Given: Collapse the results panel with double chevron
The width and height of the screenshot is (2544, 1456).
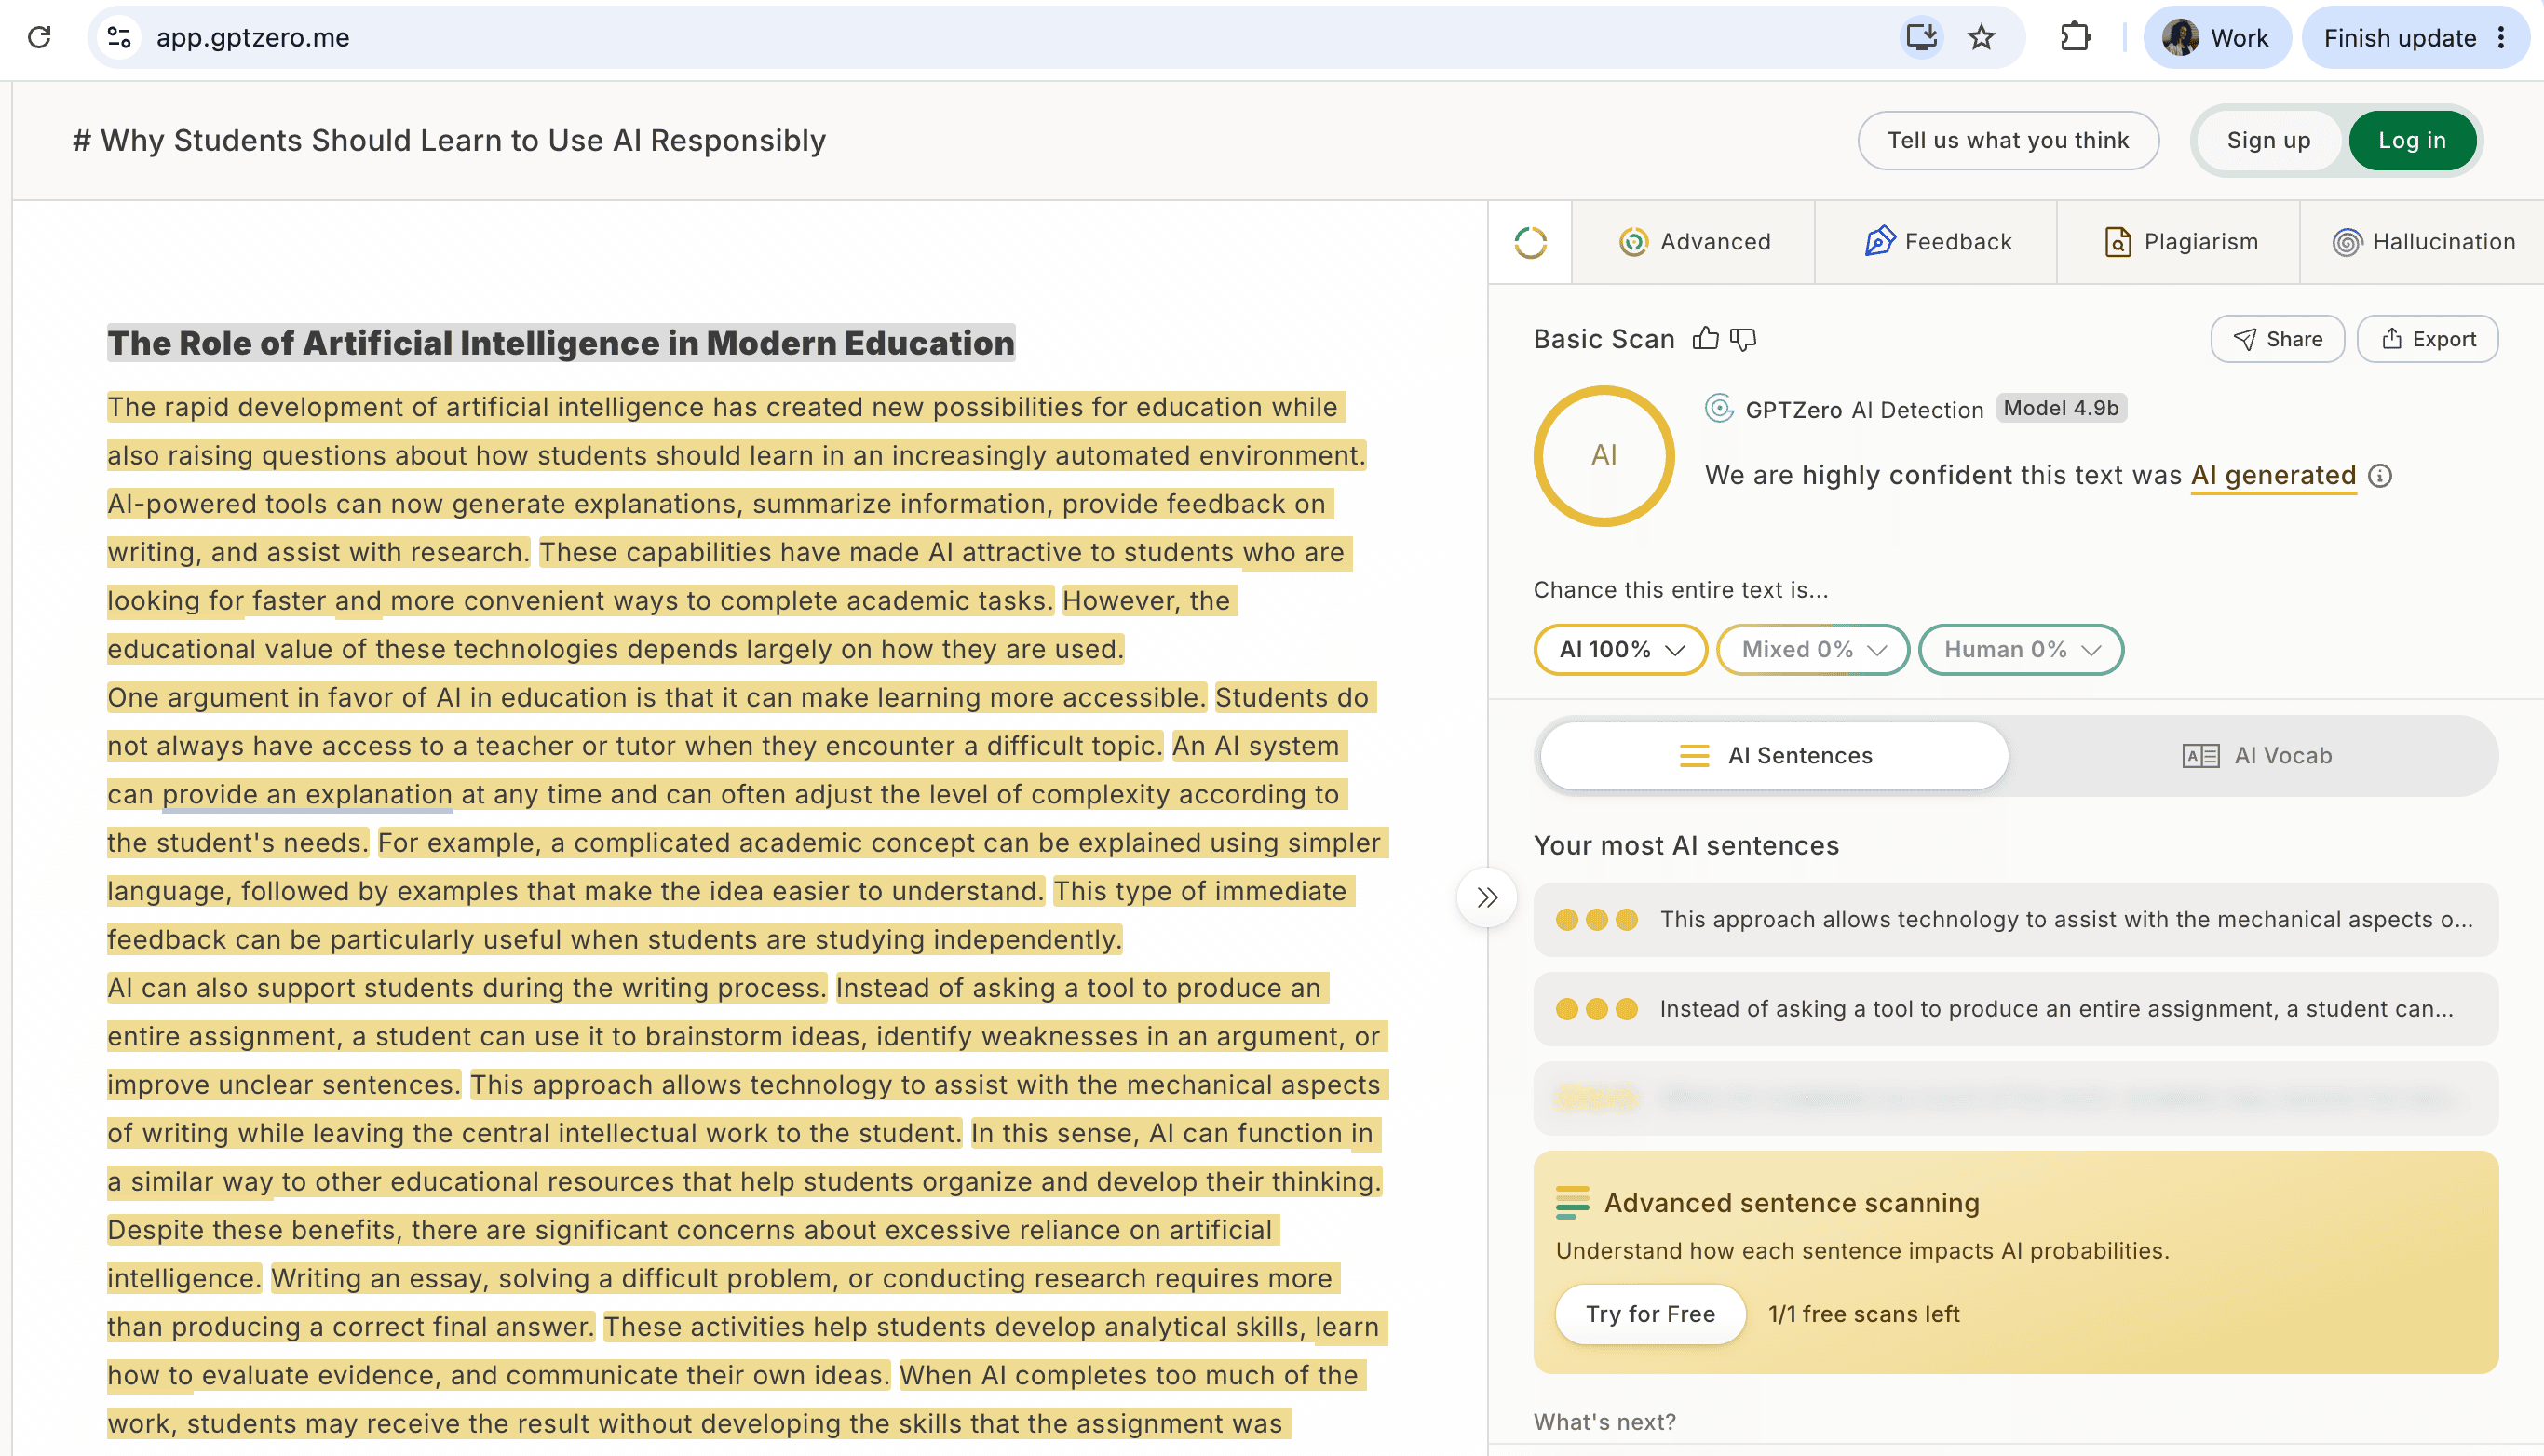Looking at the screenshot, I should 1487,897.
